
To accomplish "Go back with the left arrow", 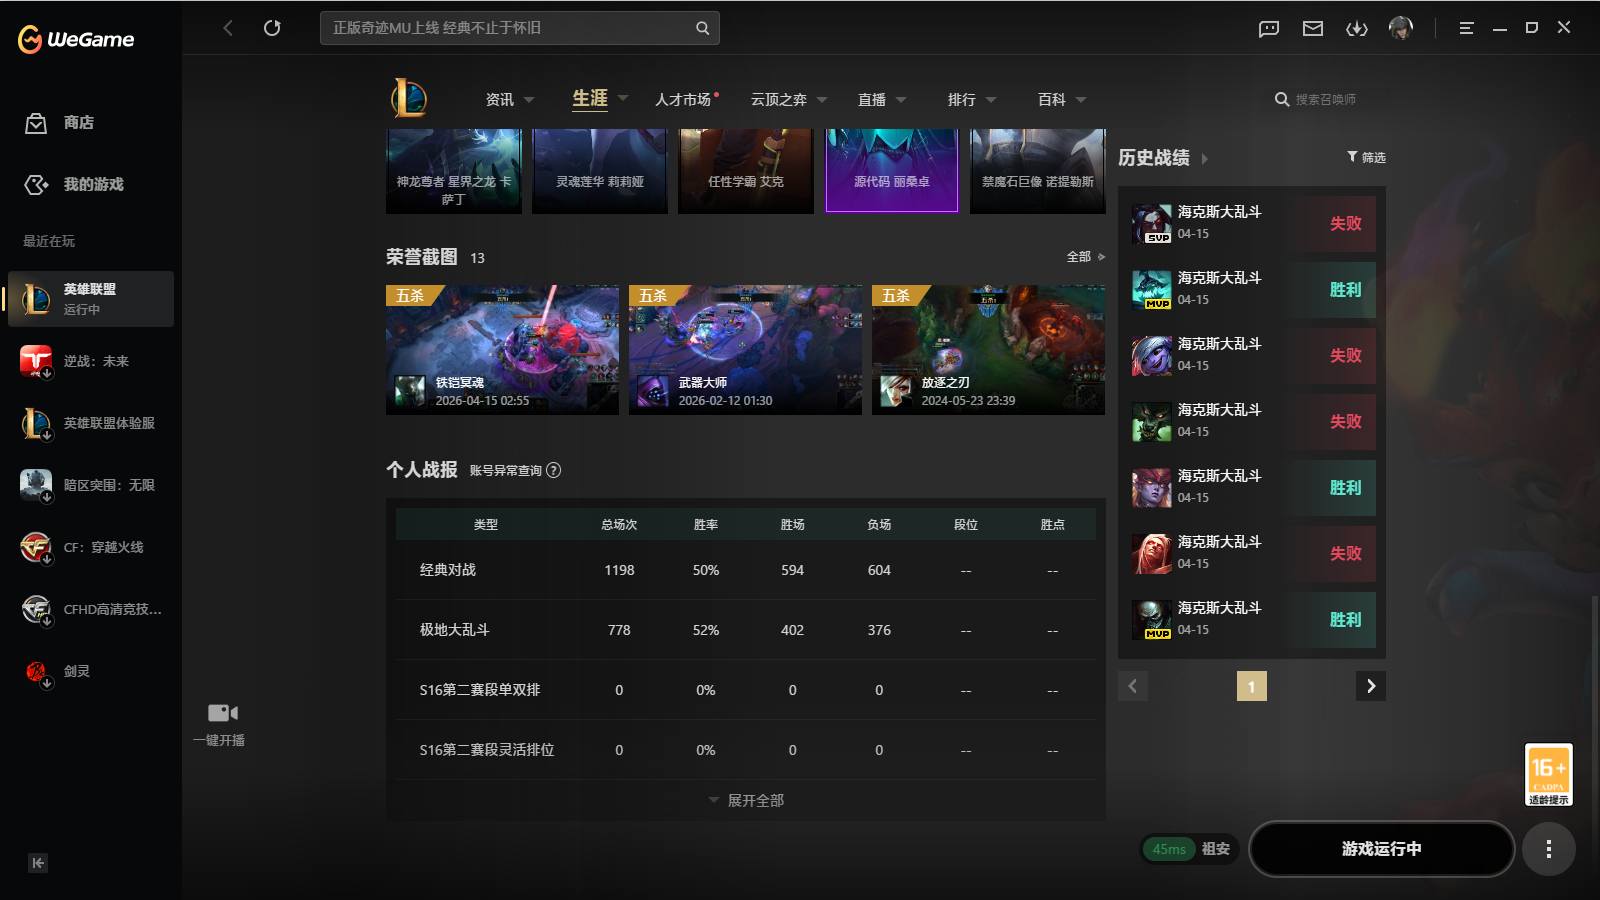I will tap(228, 28).
